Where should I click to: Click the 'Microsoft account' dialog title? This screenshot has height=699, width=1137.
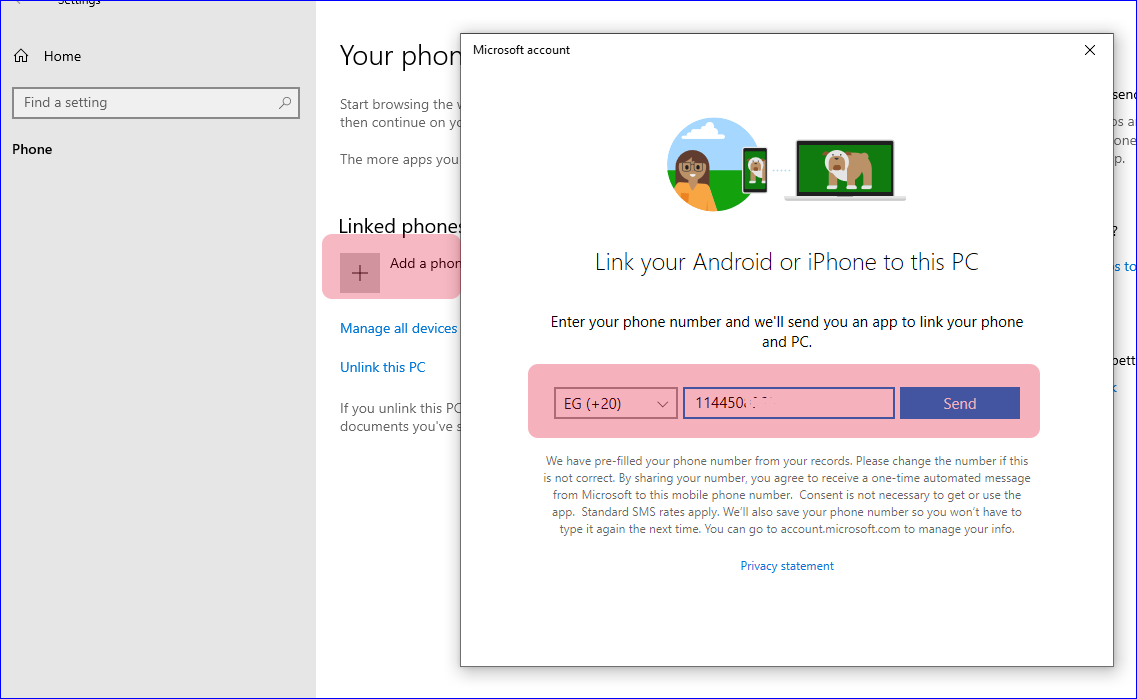pyautogui.click(x=521, y=50)
